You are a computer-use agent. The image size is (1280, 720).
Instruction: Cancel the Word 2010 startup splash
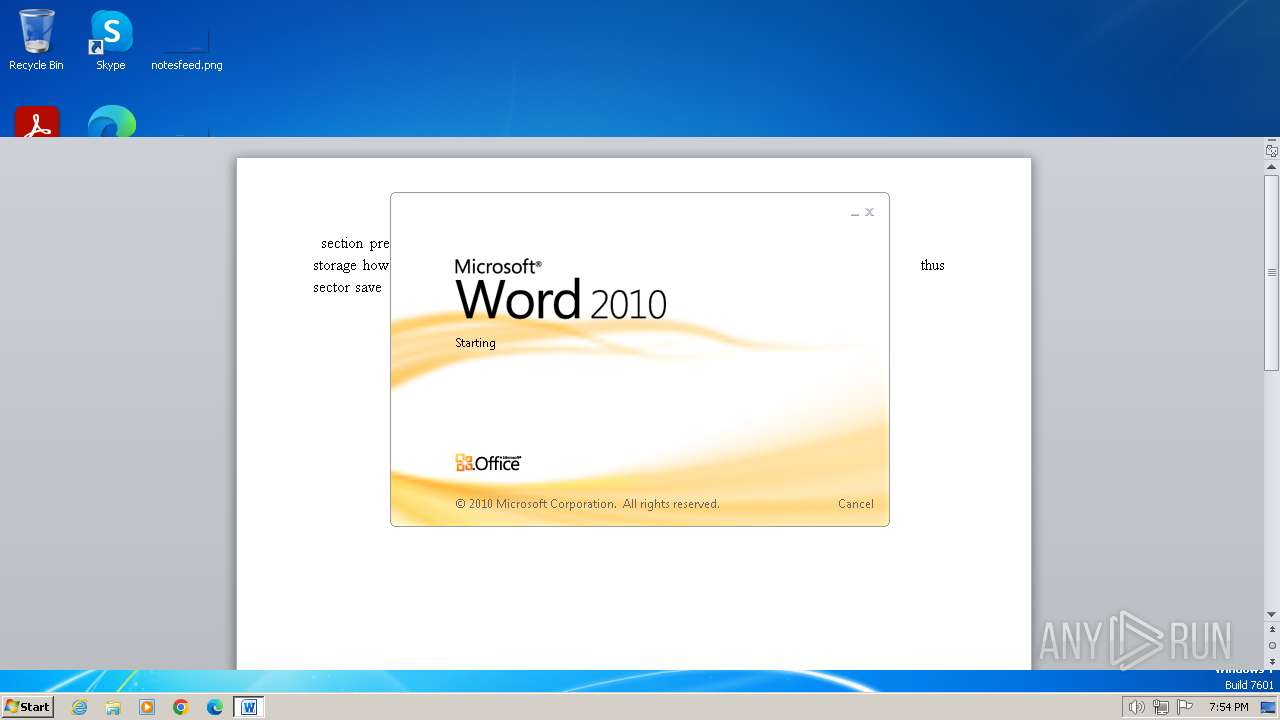pos(855,504)
